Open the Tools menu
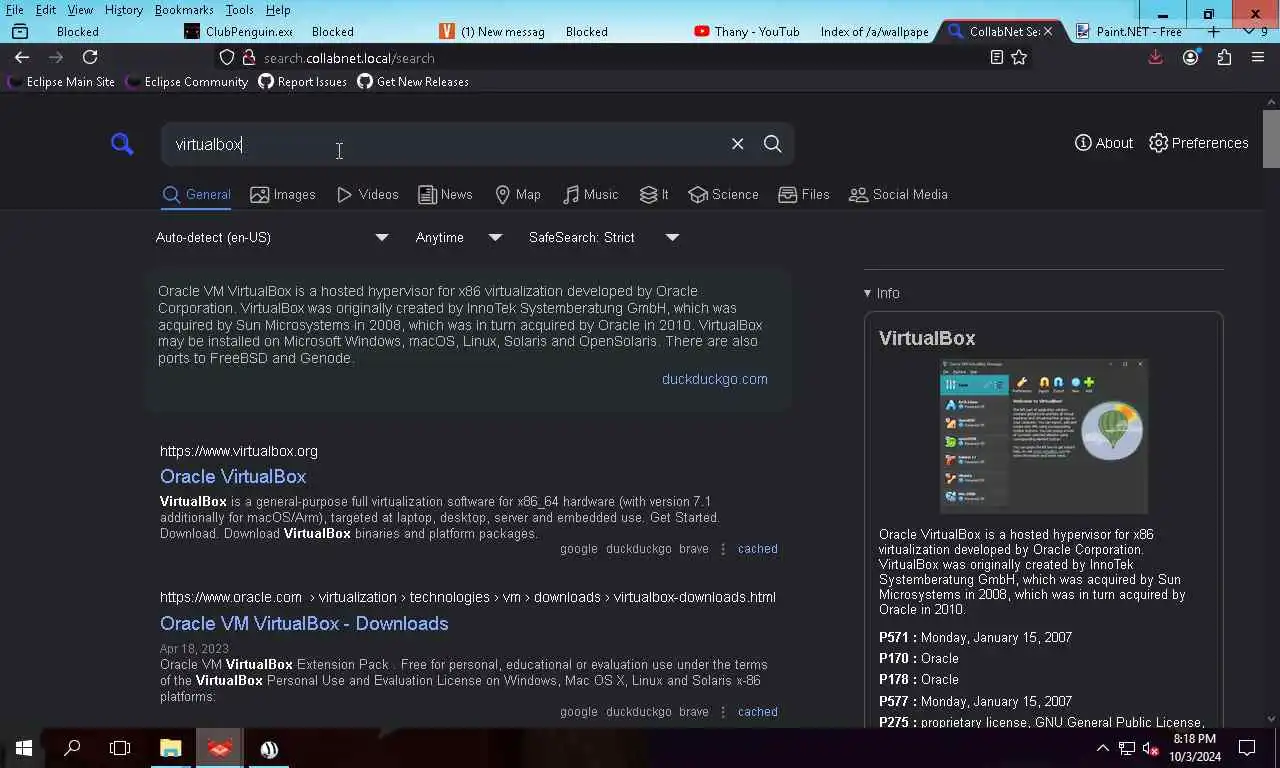The height and width of the screenshot is (768, 1280). pos(239,10)
